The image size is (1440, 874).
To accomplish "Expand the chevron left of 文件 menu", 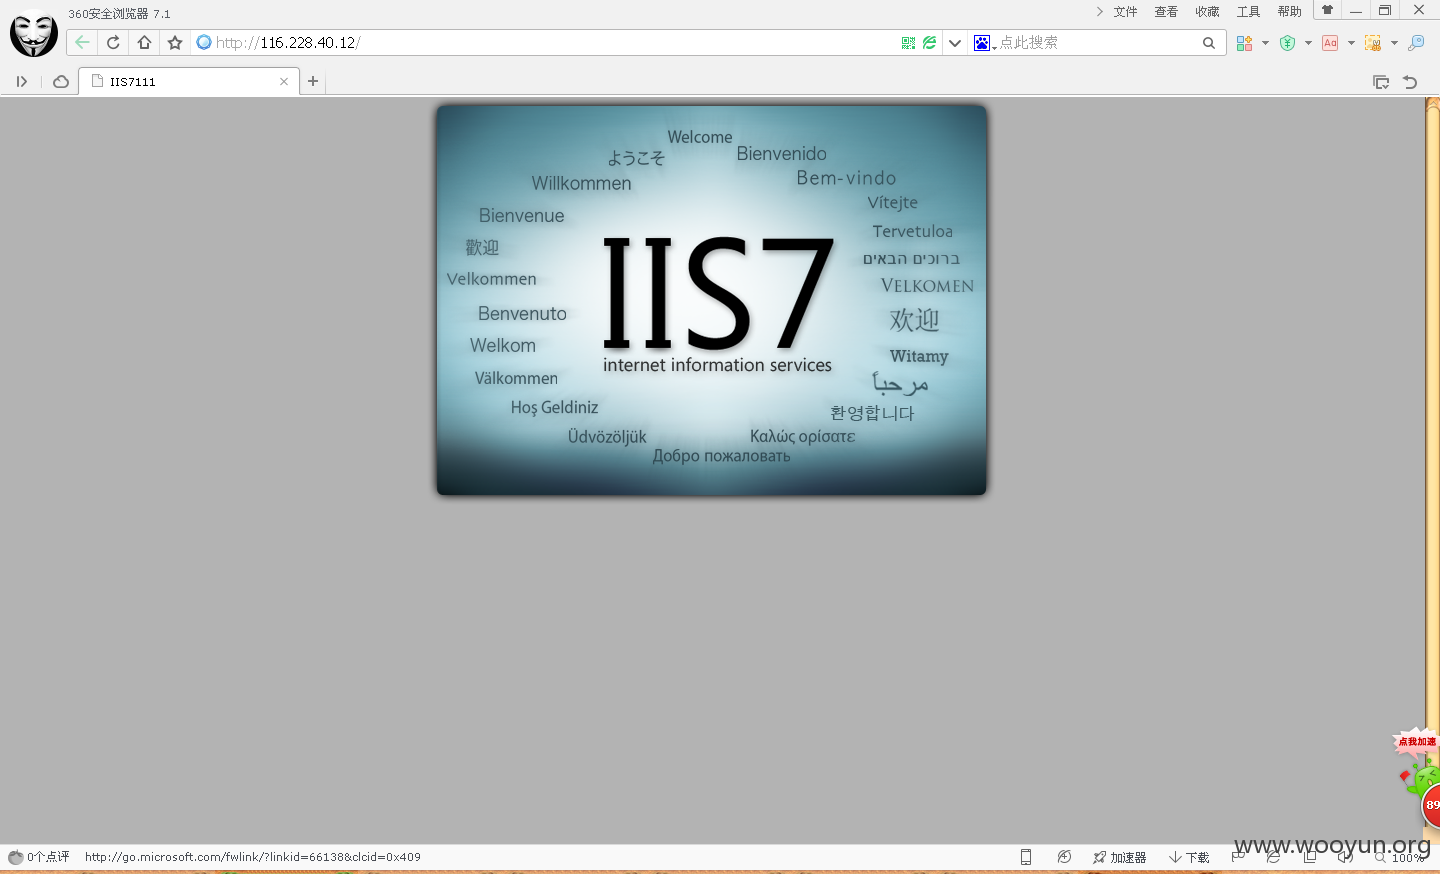I will [x=1100, y=12].
